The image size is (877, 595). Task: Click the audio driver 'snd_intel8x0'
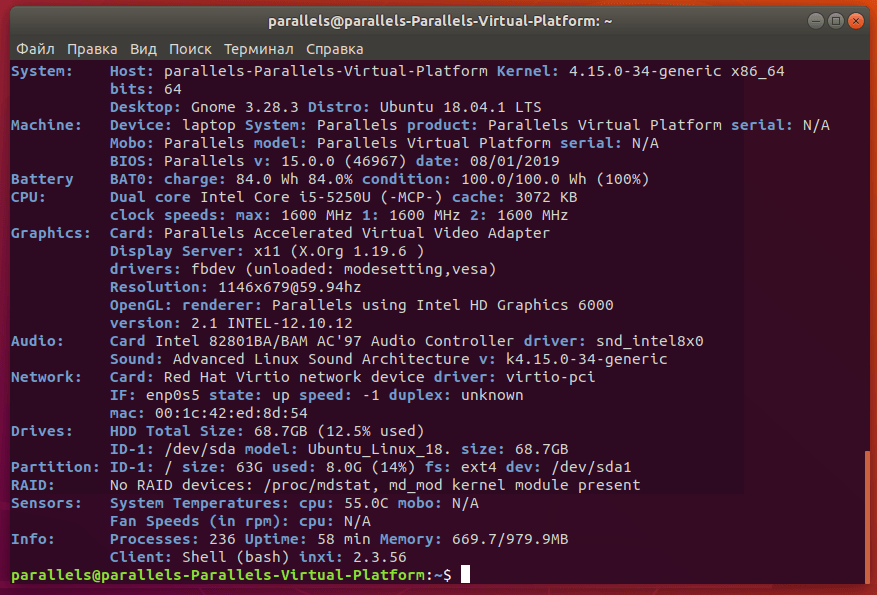coord(649,341)
